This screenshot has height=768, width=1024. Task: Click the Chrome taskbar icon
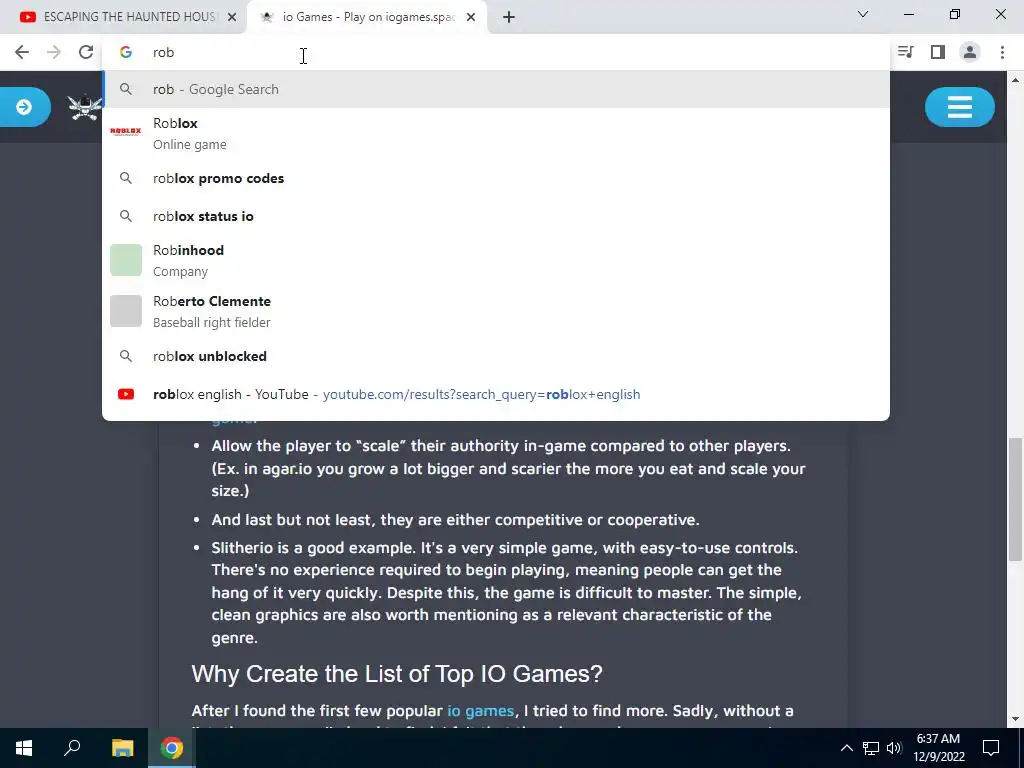(172, 748)
